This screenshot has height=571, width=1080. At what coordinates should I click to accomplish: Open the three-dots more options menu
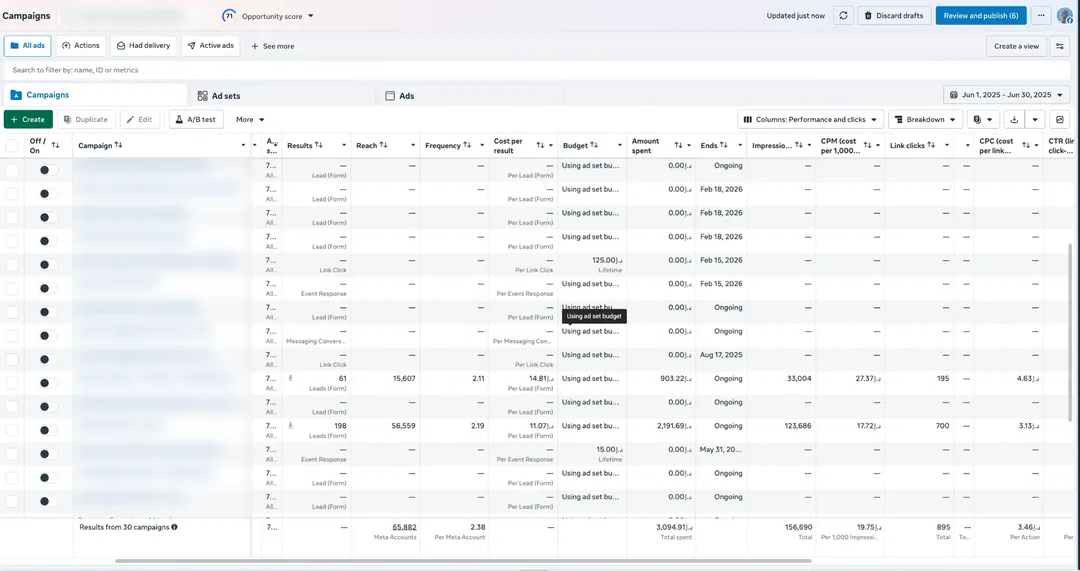click(x=1041, y=16)
